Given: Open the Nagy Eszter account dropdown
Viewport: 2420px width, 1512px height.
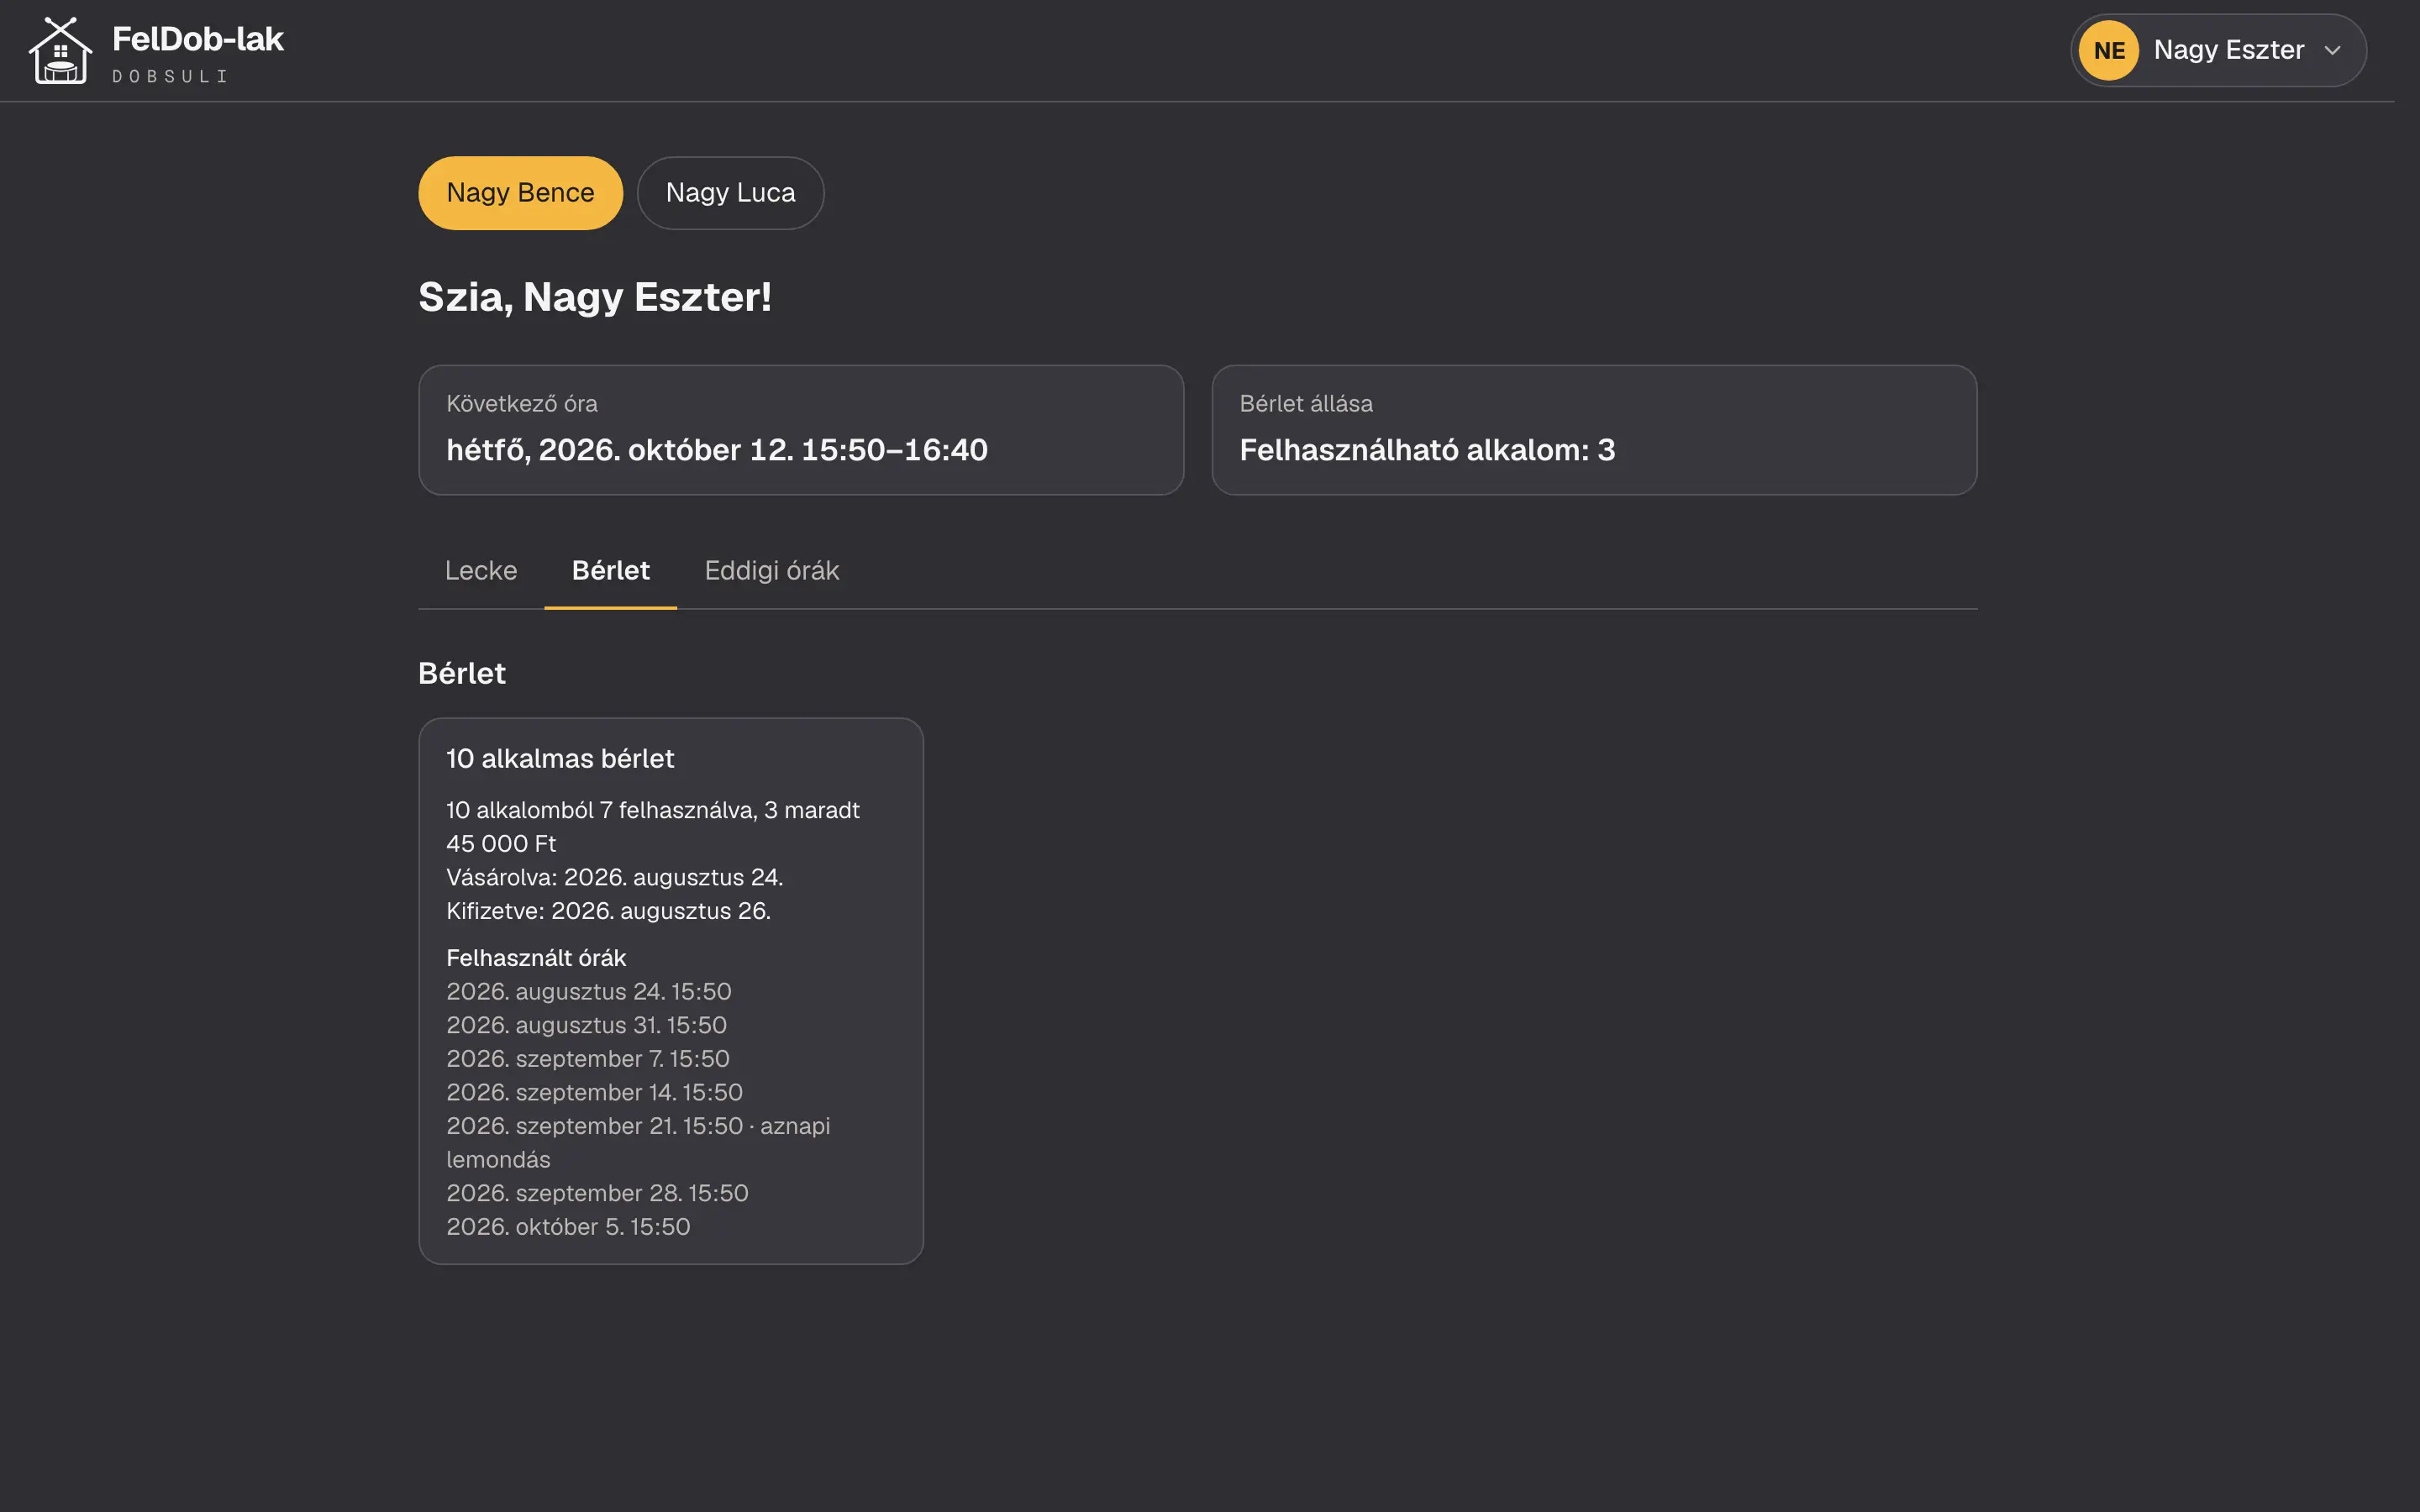Looking at the screenshot, I should tap(2218, 50).
